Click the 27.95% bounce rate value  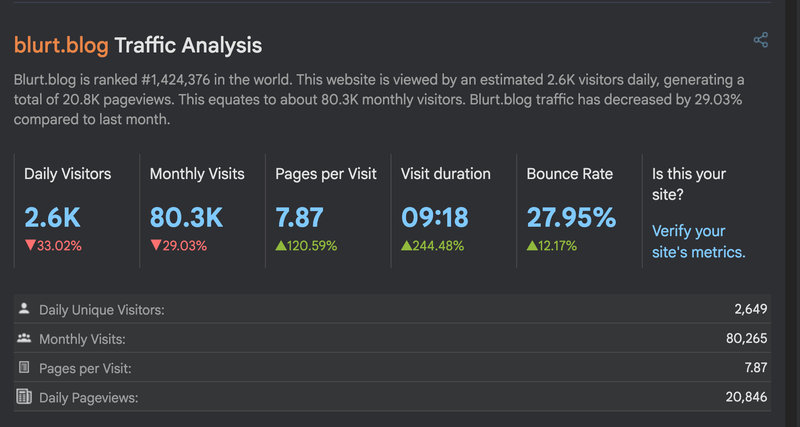(571, 217)
